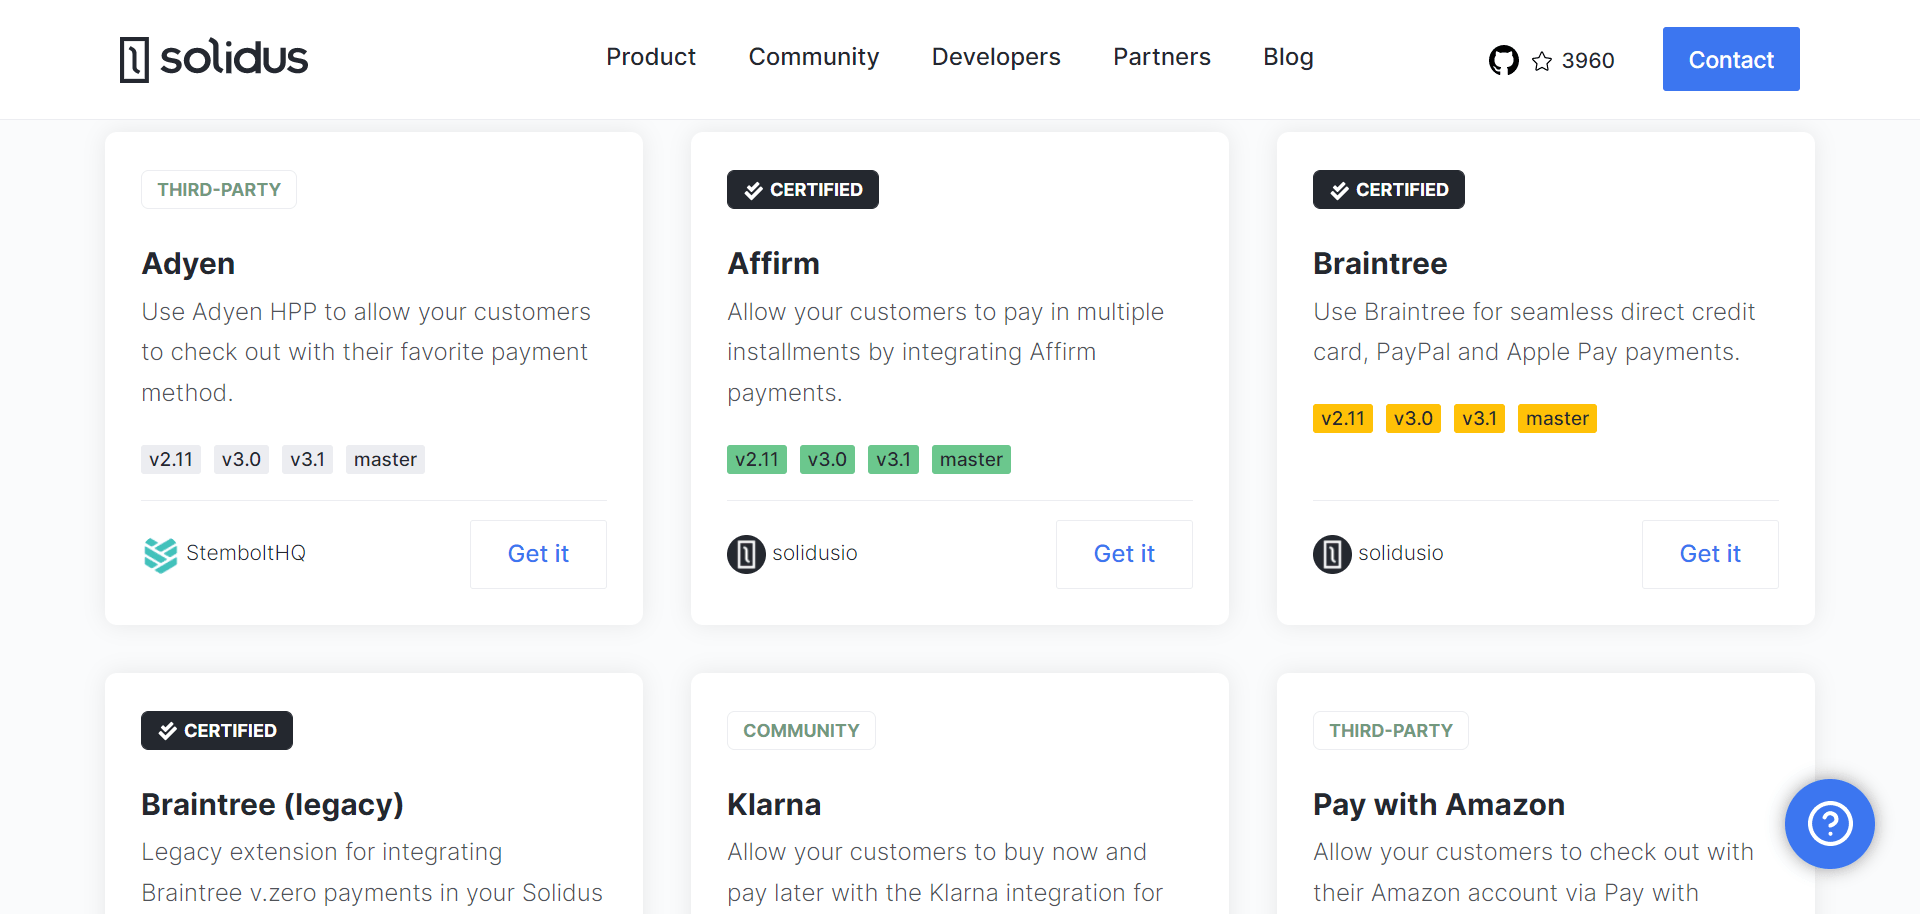This screenshot has height=914, width=1920.
Task: Select the v2.11 tag under Adyen
Action: [170, 459]
